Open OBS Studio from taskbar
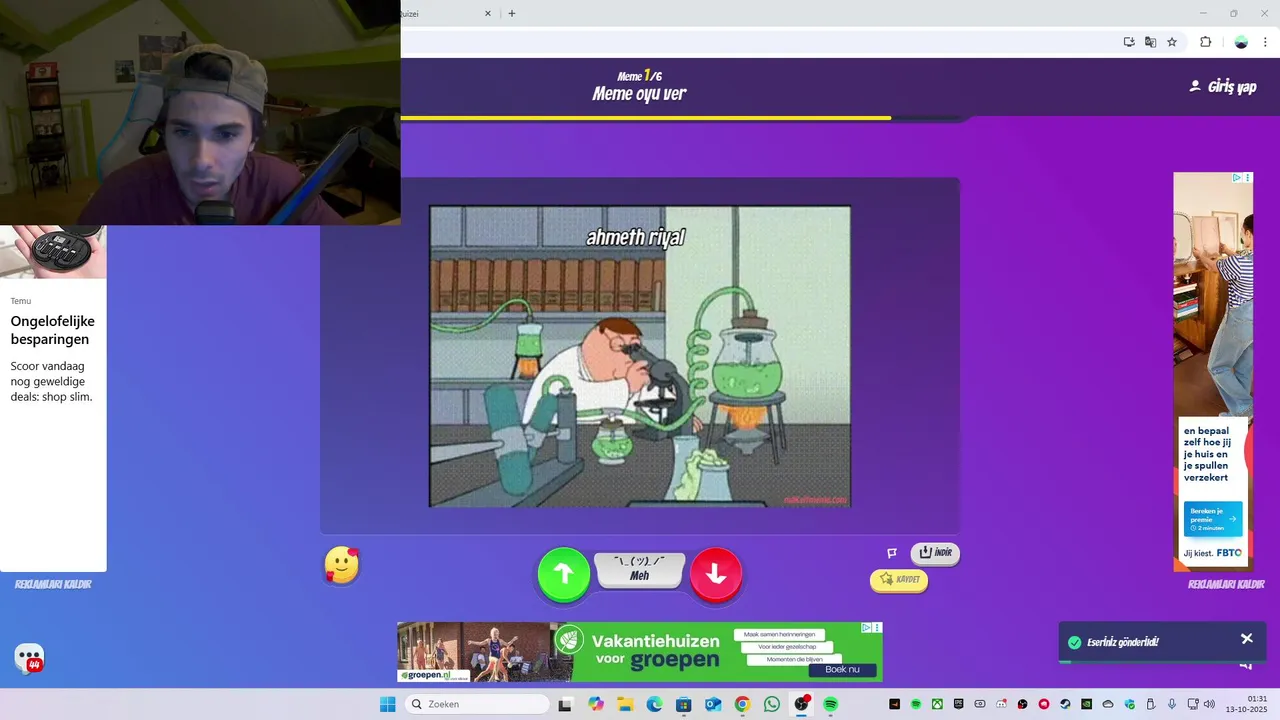1280x720 pixels. (801, 704)
